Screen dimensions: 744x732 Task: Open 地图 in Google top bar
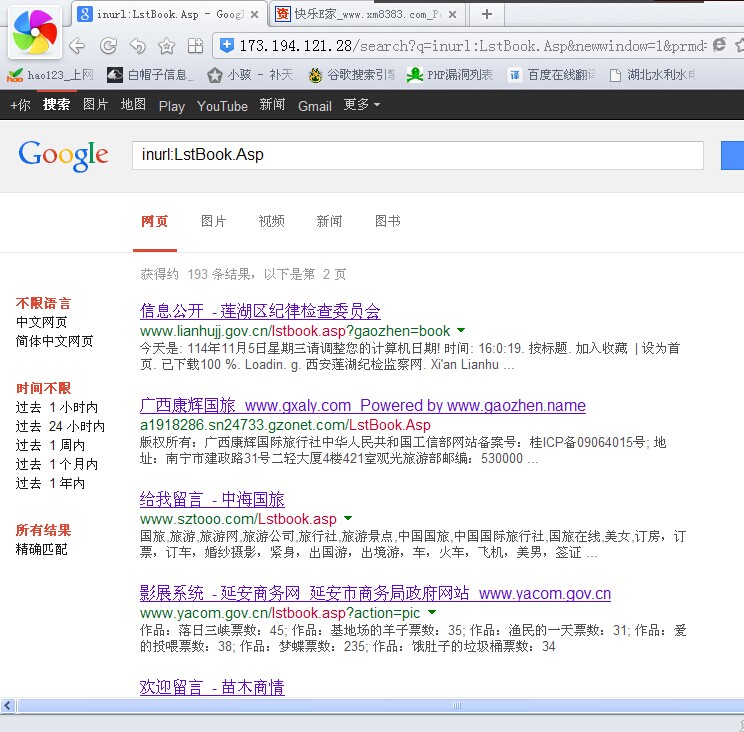pos(133,104)
